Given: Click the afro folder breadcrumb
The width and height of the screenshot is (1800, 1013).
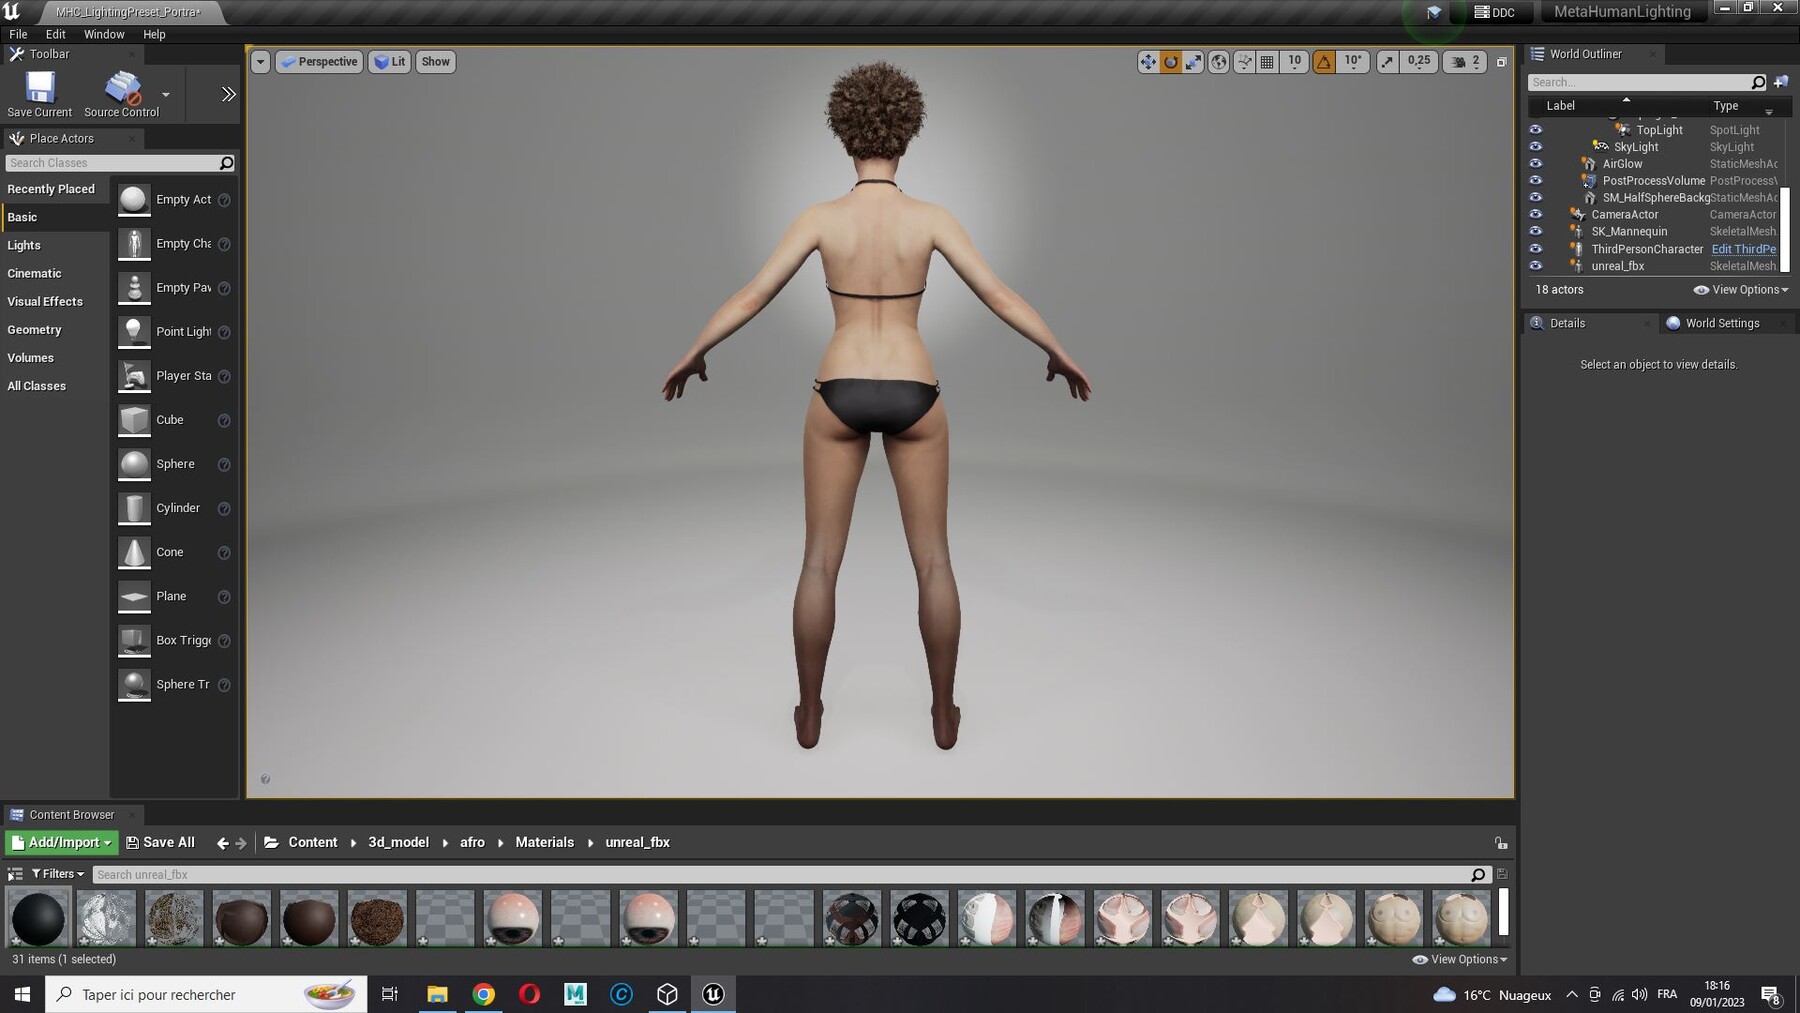Looking at the screenshot, I should 472,843.
